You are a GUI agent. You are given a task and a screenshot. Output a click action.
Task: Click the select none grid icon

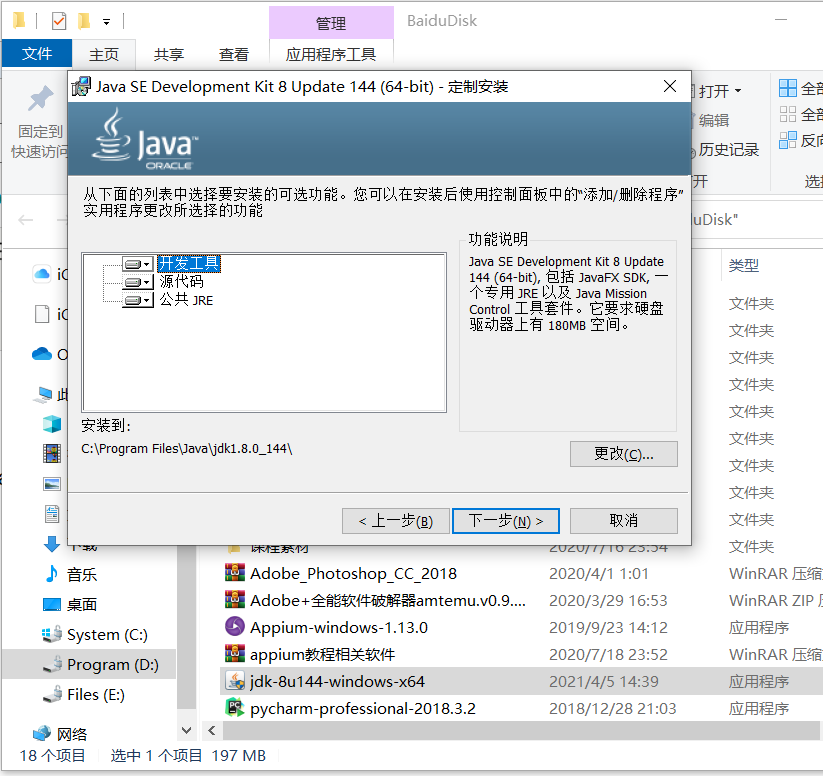[788, 114]
